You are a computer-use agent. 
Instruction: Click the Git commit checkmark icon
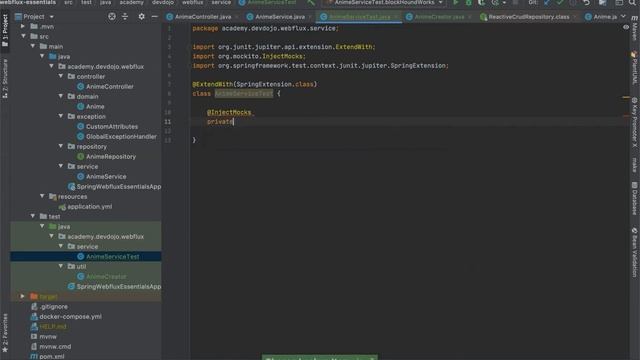click(x=560, y=3)
